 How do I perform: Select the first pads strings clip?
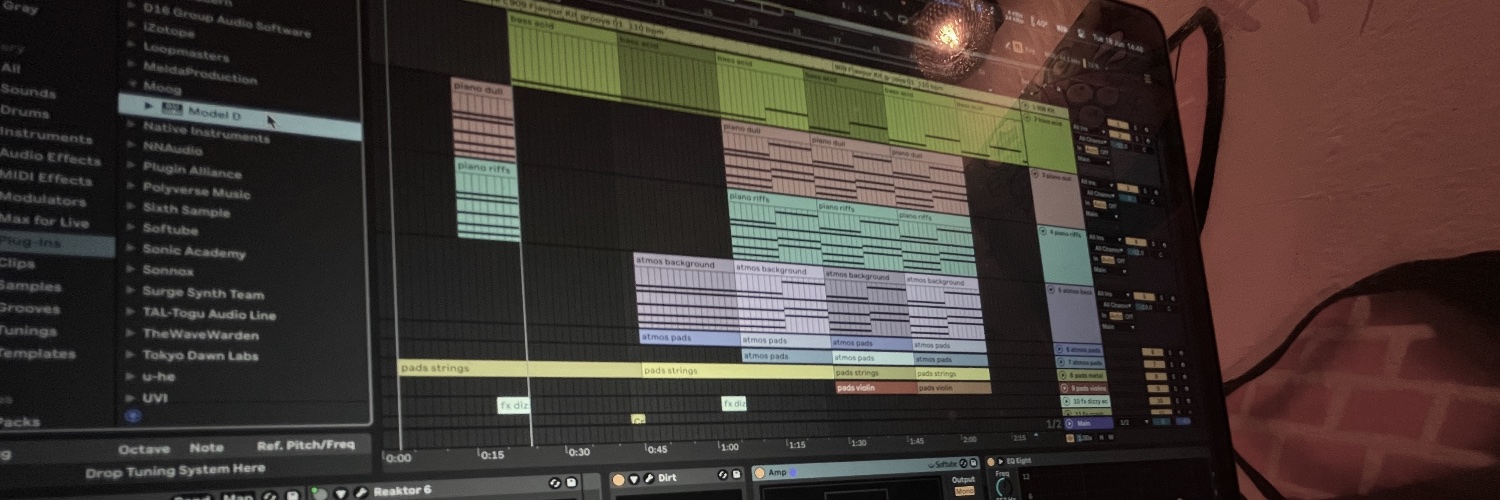click(x=519, y=368)
